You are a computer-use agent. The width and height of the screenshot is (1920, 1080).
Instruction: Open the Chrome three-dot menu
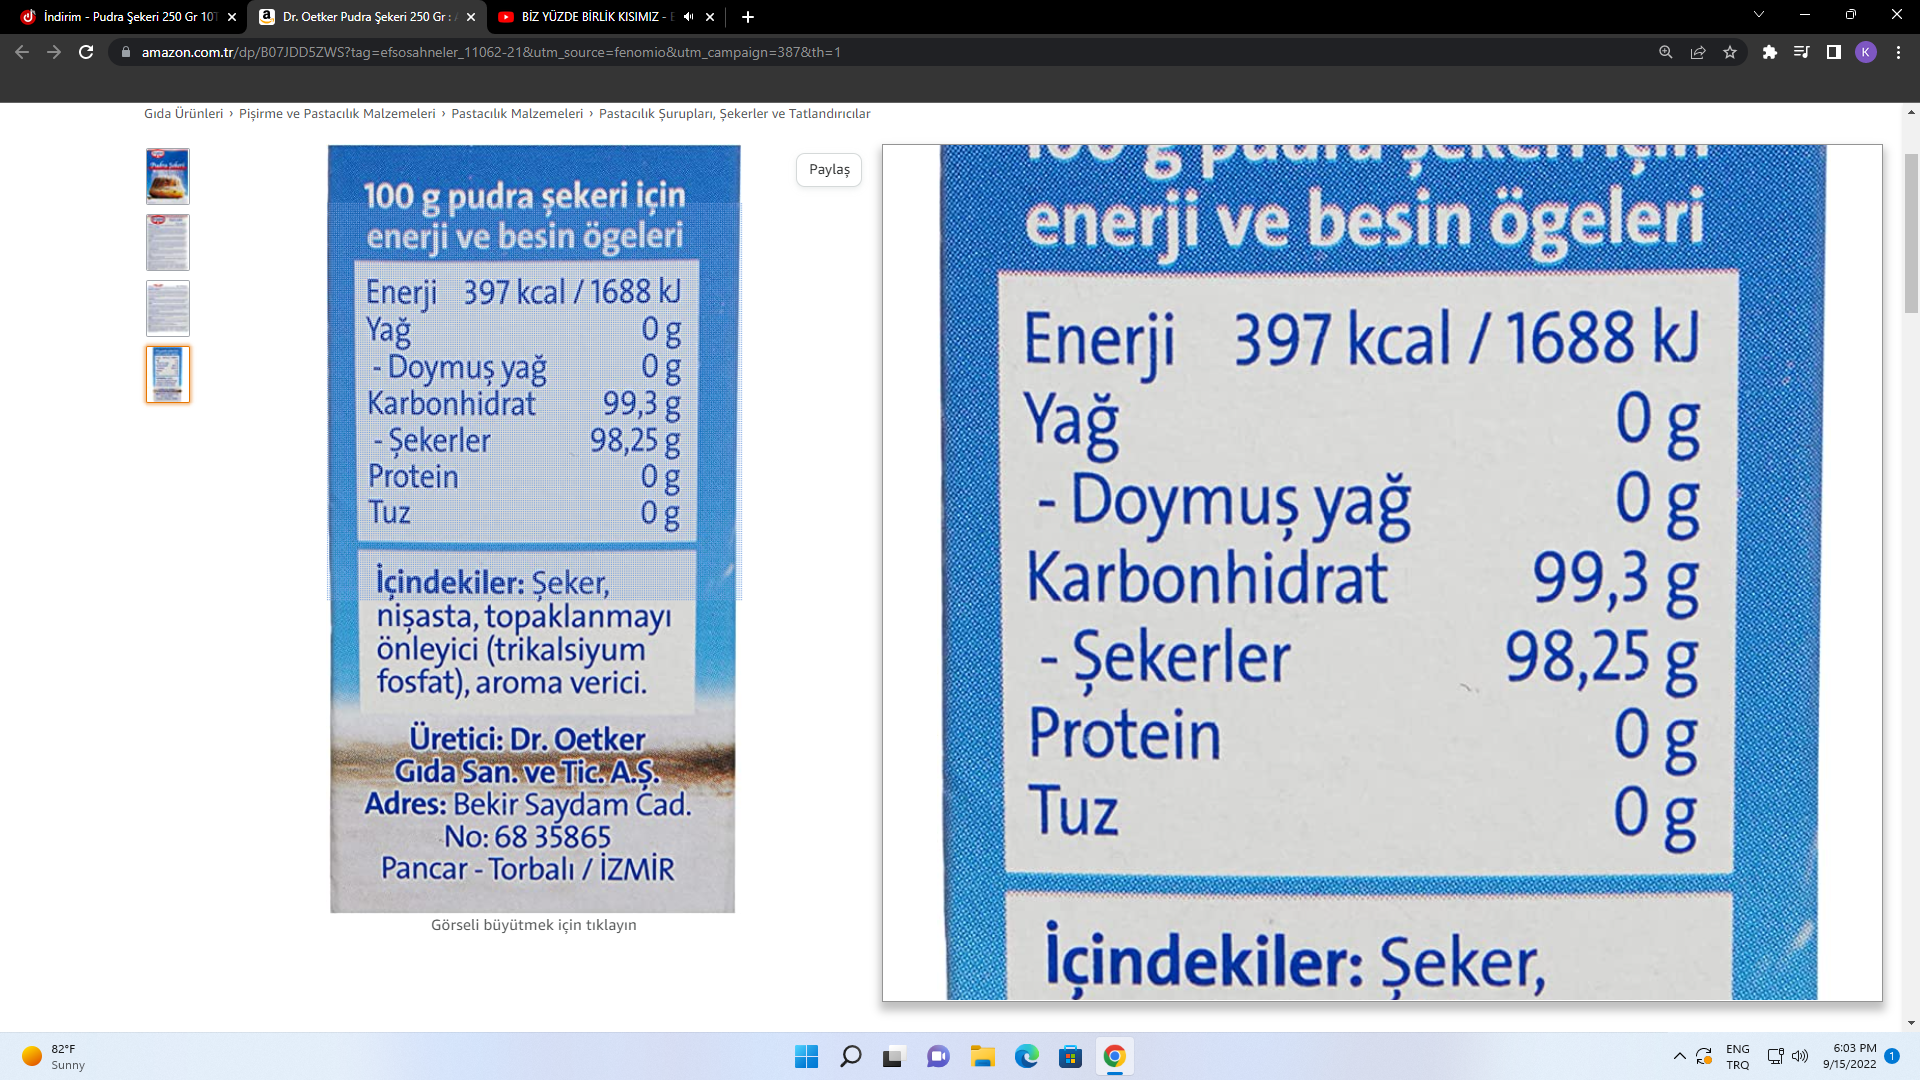pos(1898,52)
